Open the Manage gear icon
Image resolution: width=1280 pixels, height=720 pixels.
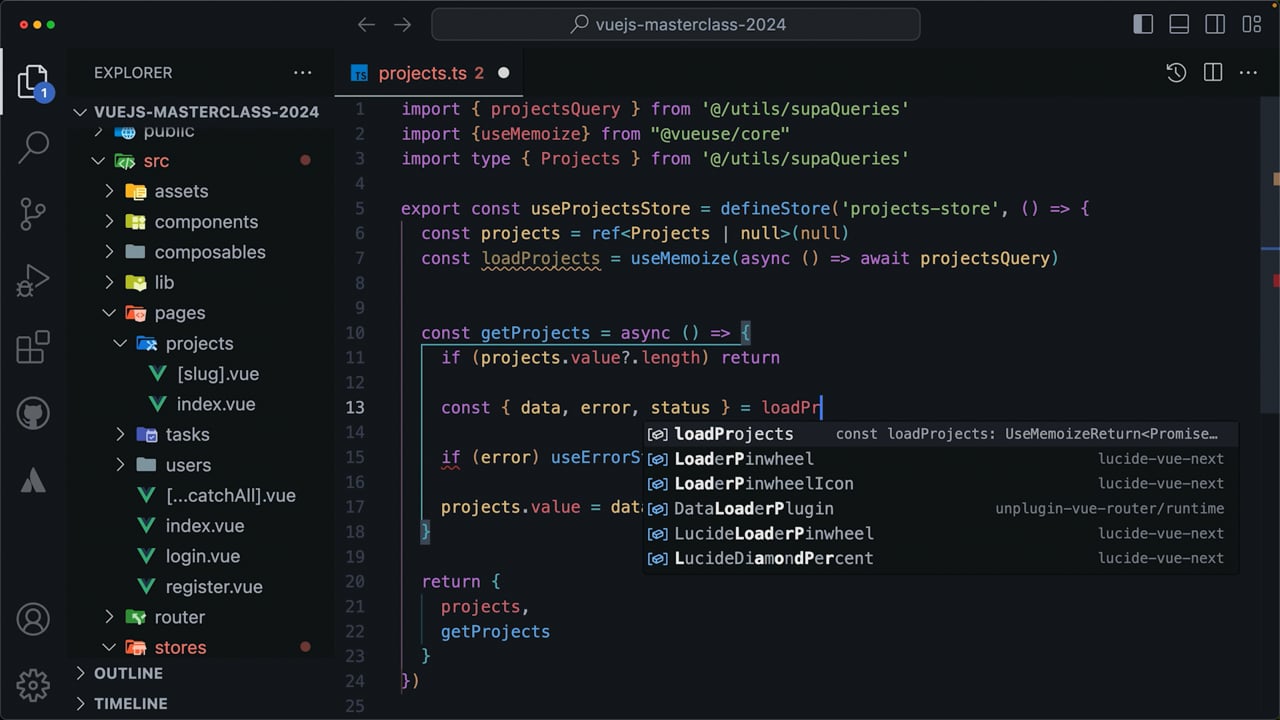point(33,685)
